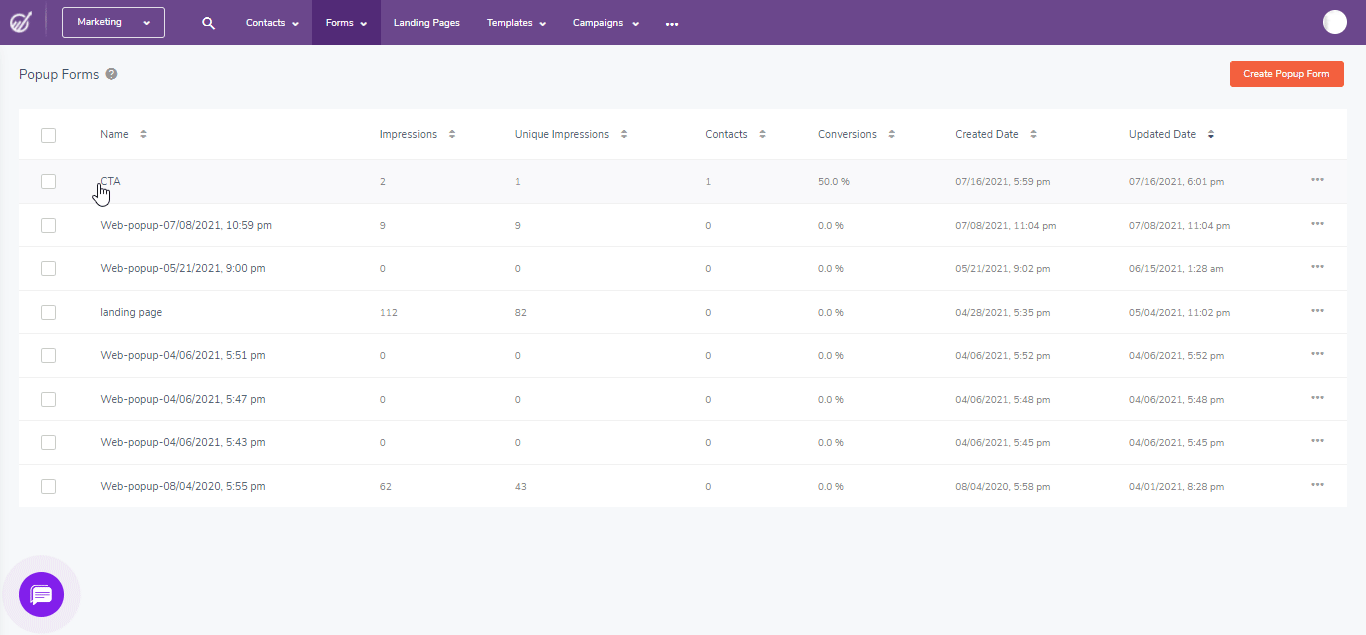Open Web-popup-08/04/2020, 5:55 pm form
Viewport: 1366px width, 635px height.
click(x=183, y=486)
